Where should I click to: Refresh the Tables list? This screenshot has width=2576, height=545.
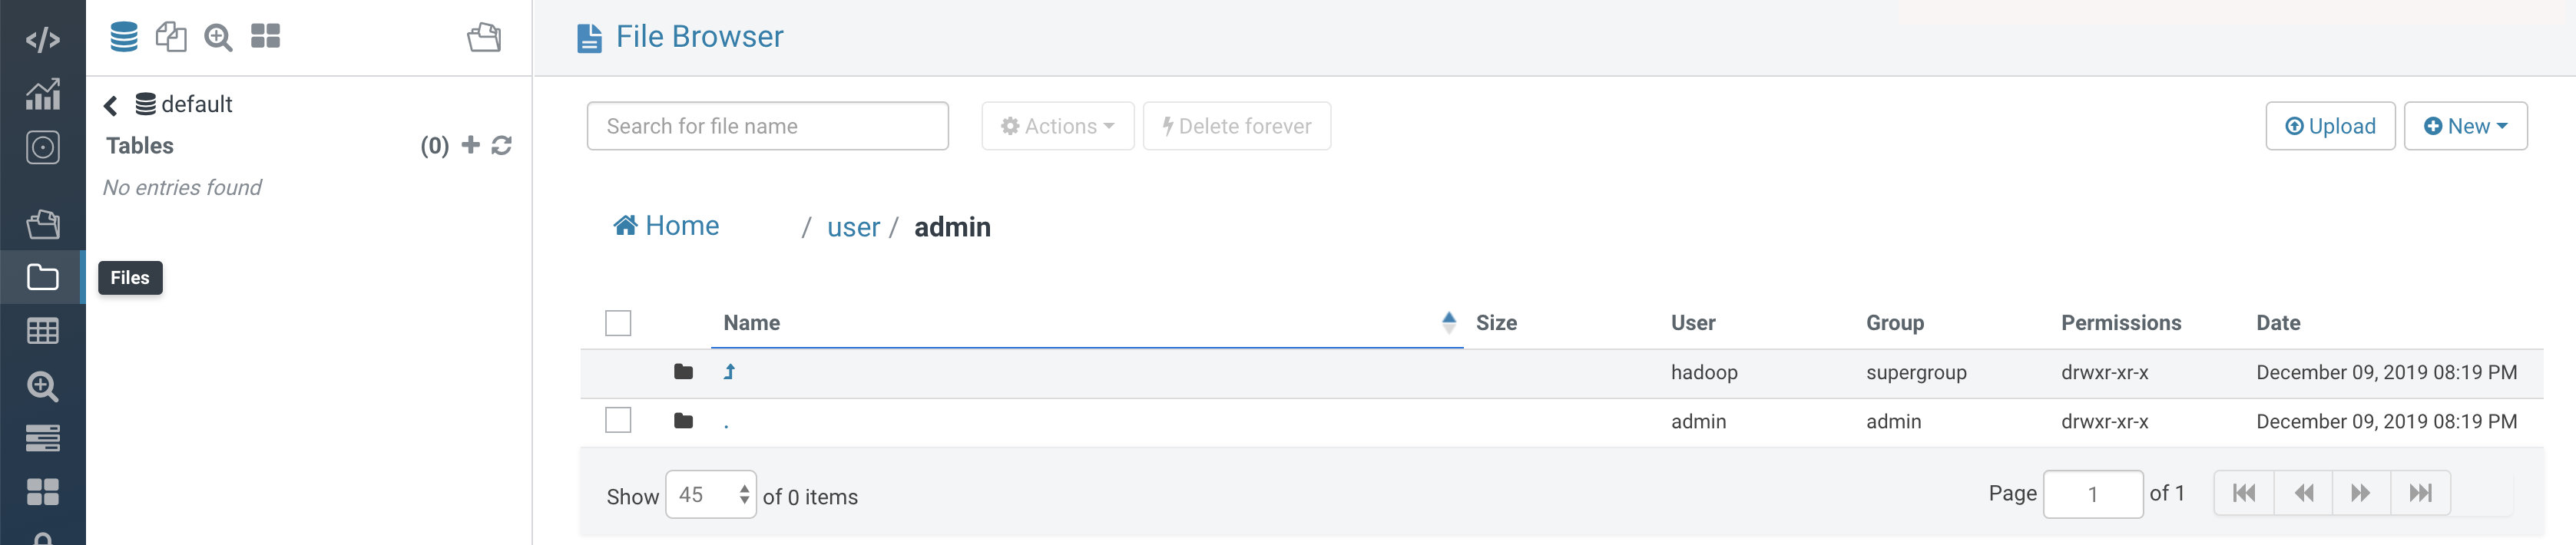coord(502,146)
